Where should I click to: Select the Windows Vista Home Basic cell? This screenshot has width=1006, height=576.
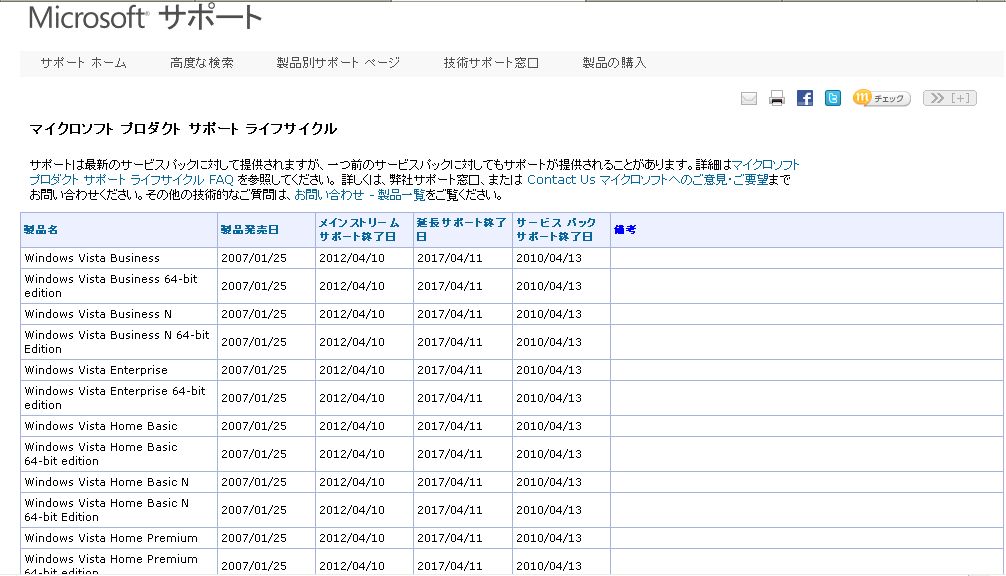pyautogui.click(x=119, y=426)
